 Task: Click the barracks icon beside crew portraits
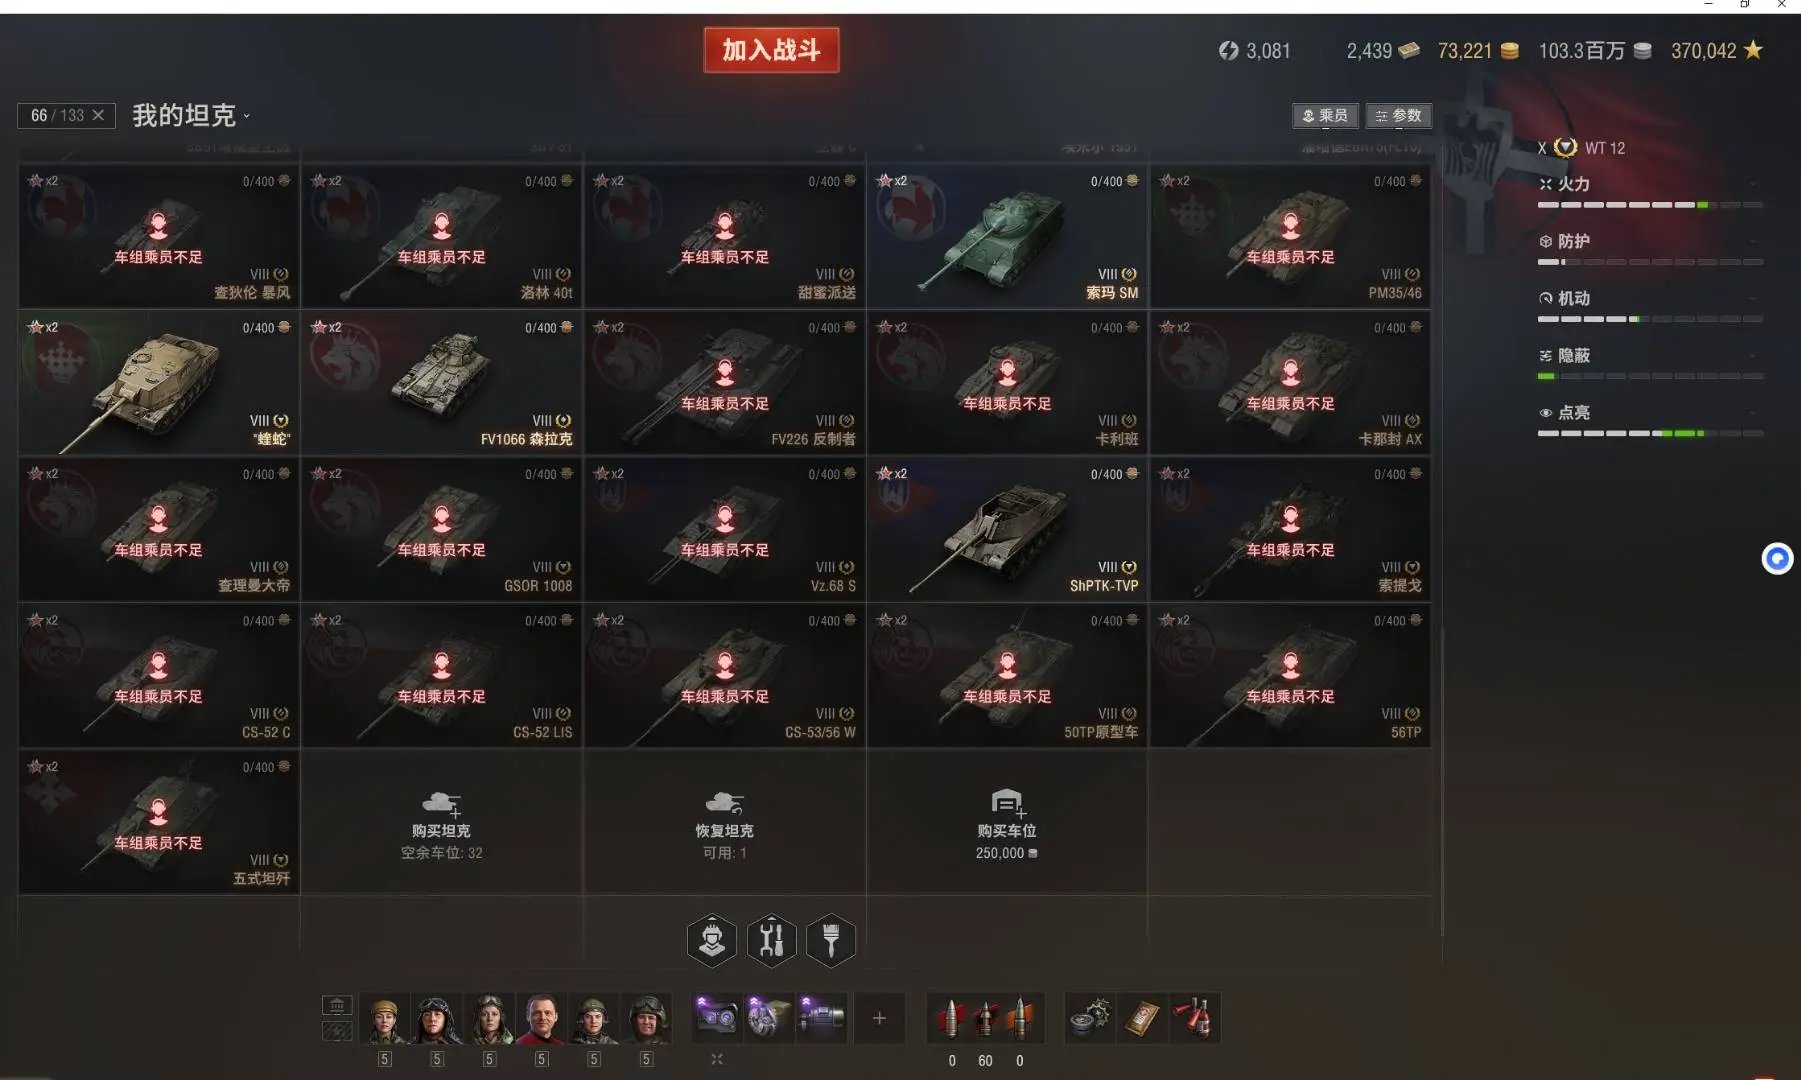tap(337, 1005)
